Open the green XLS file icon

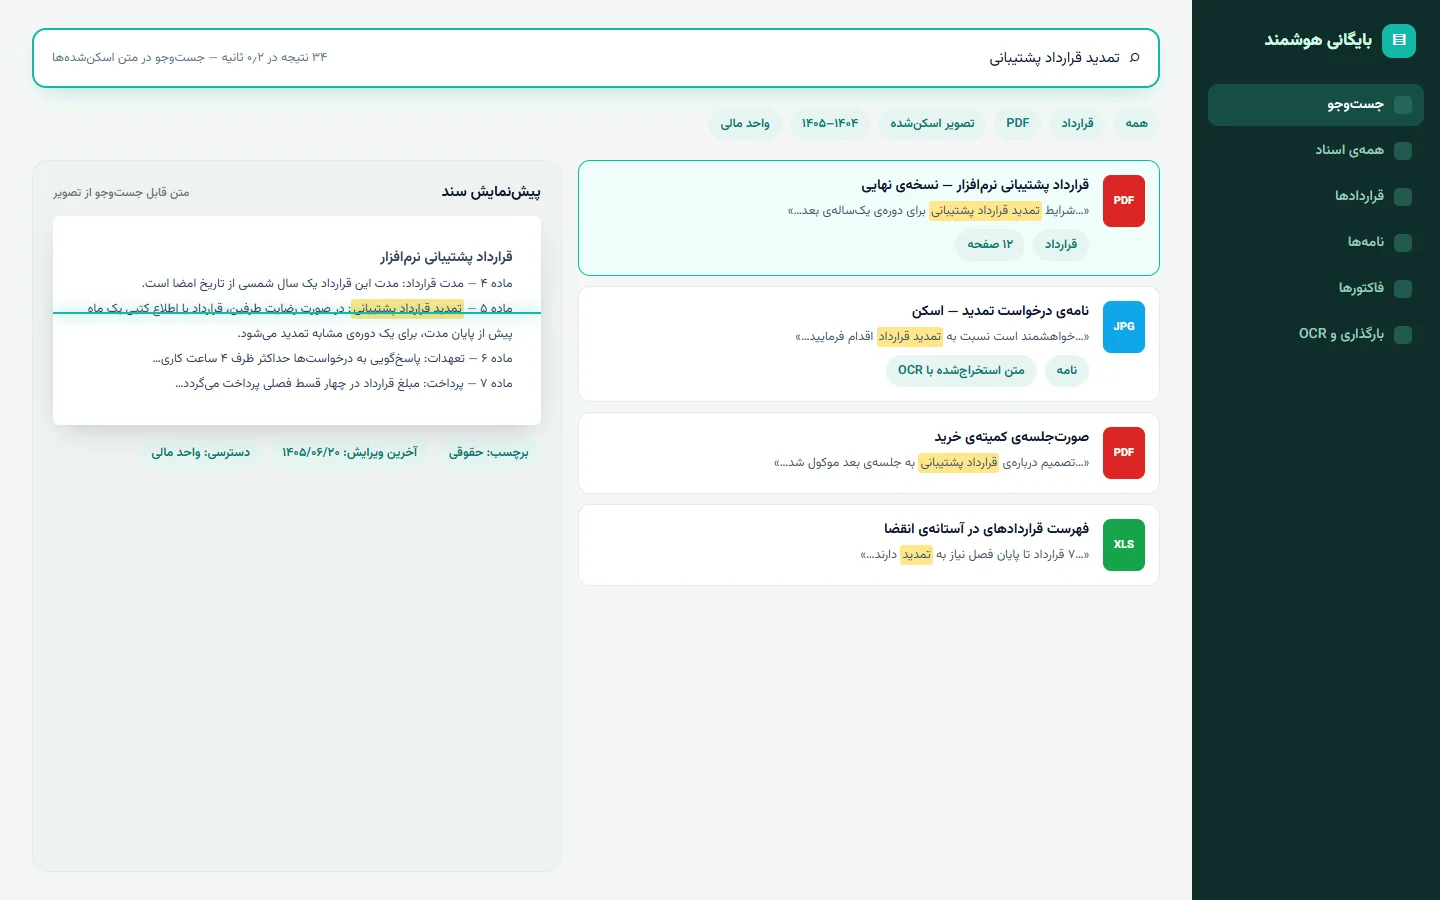[x=1124, y=545]
